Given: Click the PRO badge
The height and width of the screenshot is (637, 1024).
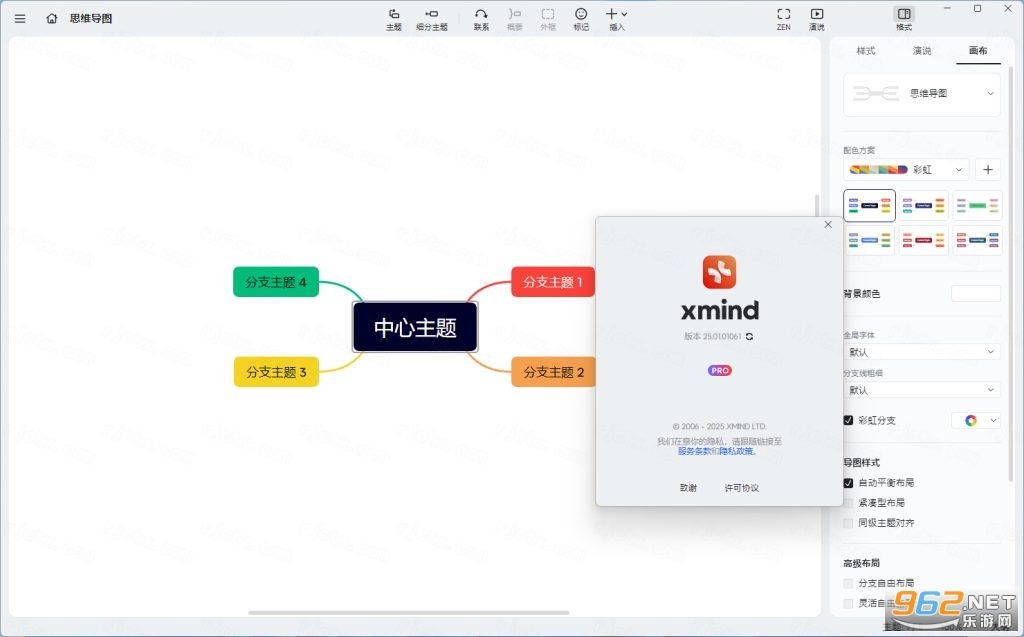Looking at the screenshot, I should pyautogui.click(x=720, y=370).
